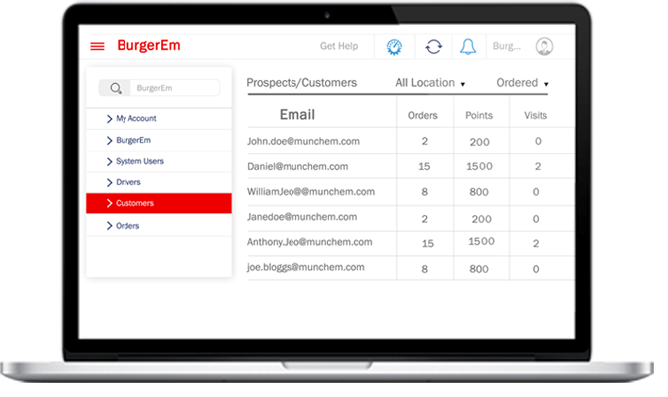Open notifications bell icon
This screenshot has width=668, height=397.
pyautogui.click(x=468, y=46)
